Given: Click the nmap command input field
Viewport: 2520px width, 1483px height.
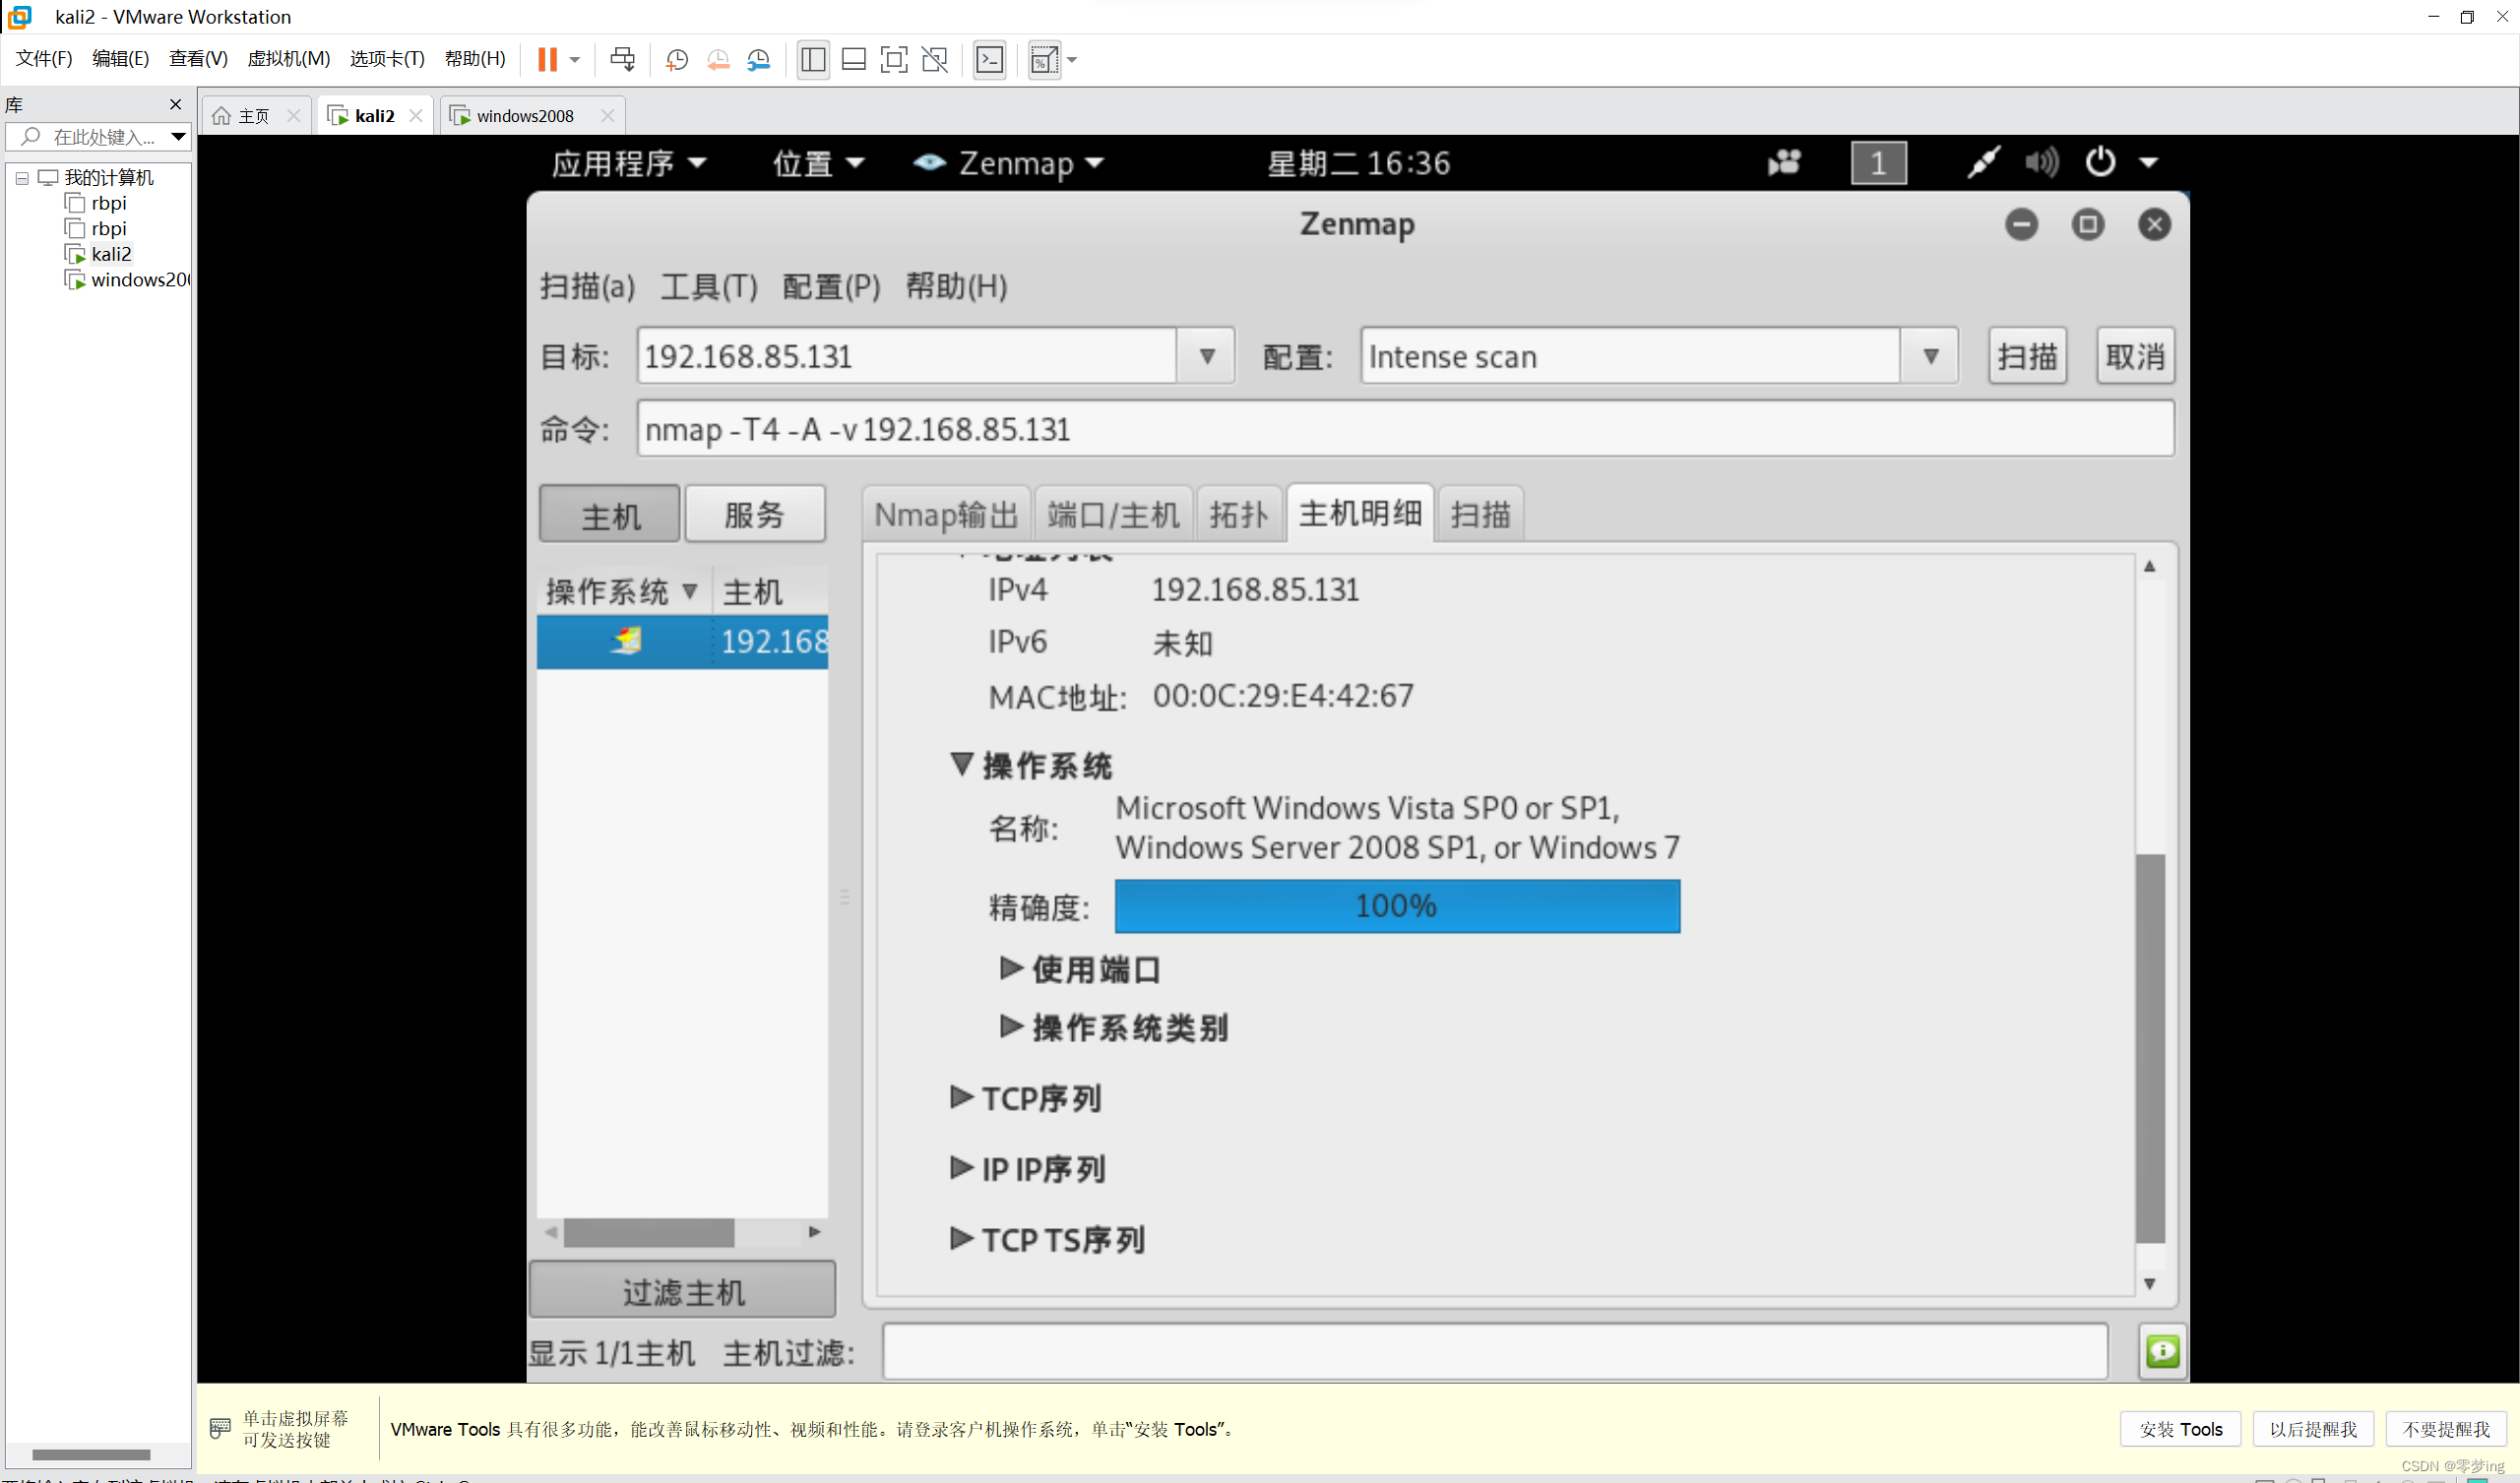Looking at the screenshot, I should (x=1404, y=429).
